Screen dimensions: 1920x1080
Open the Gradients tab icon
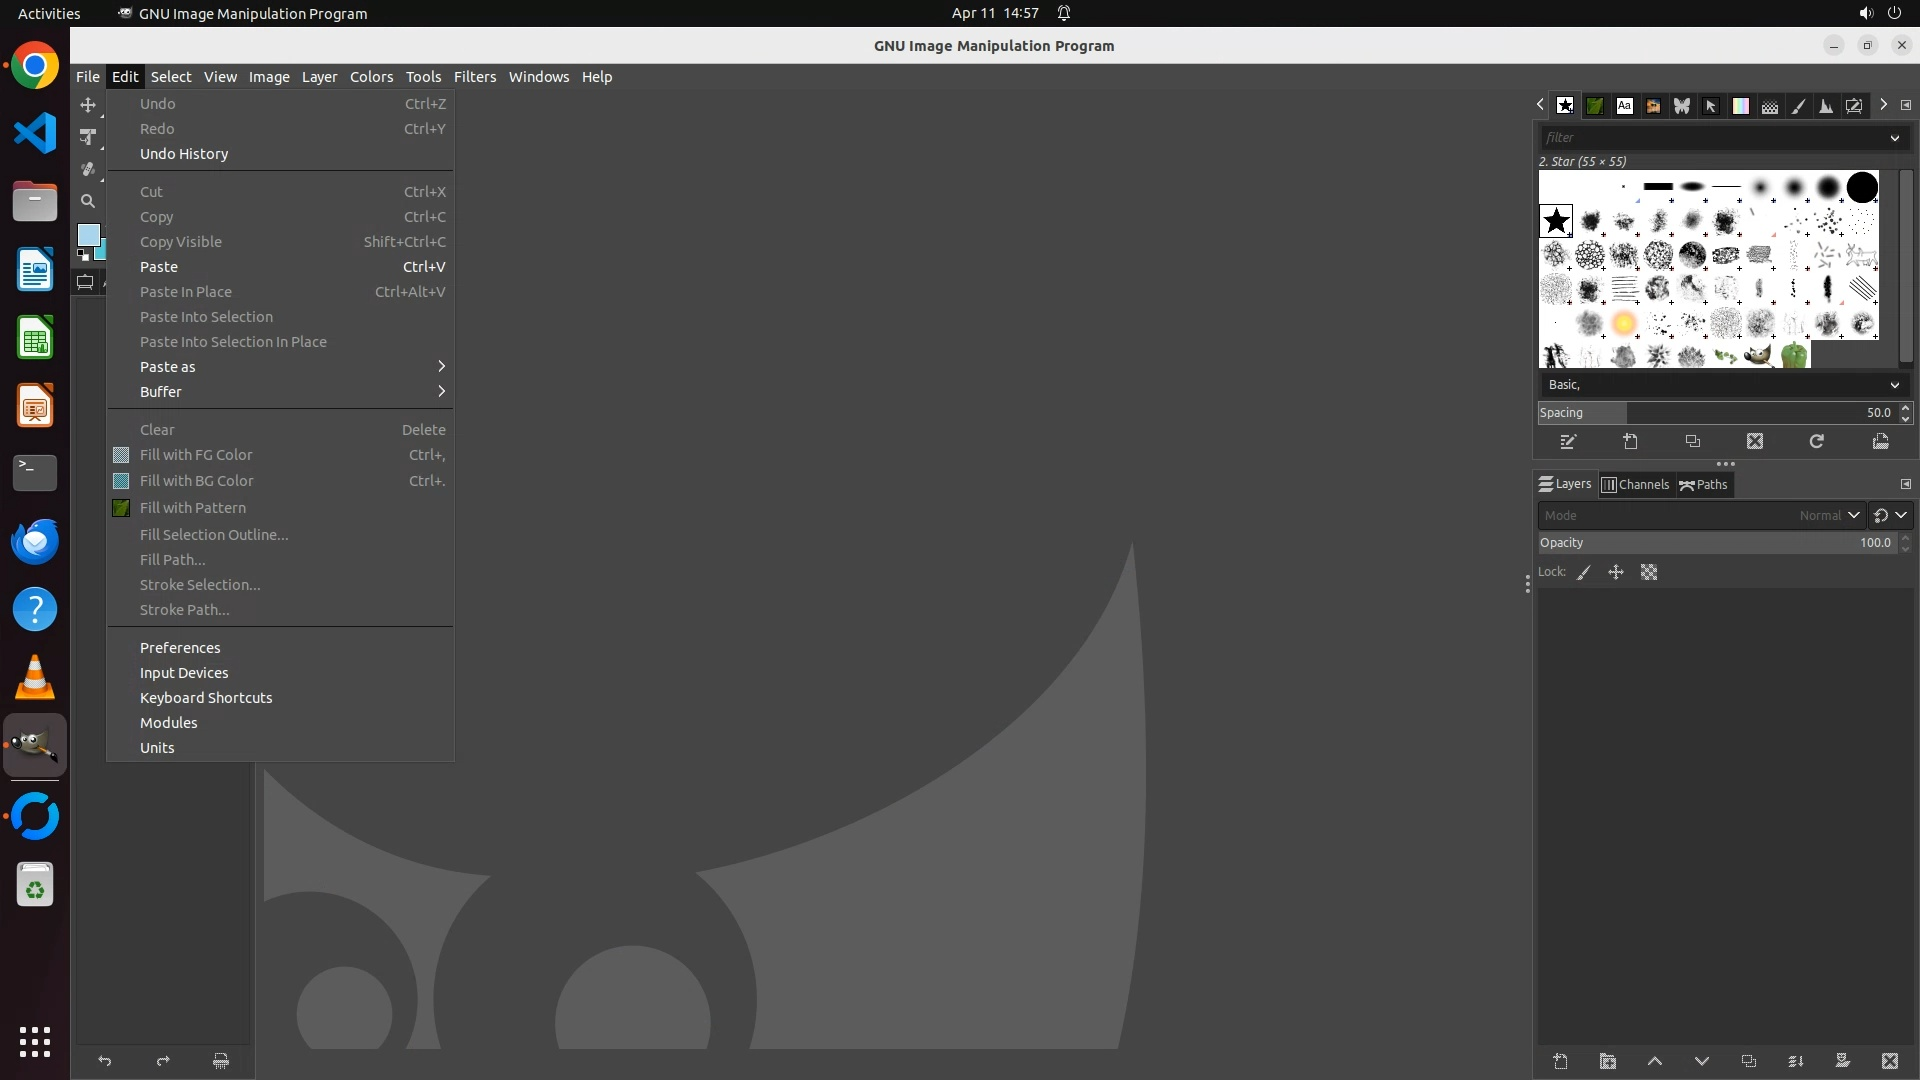point(1740,106)
